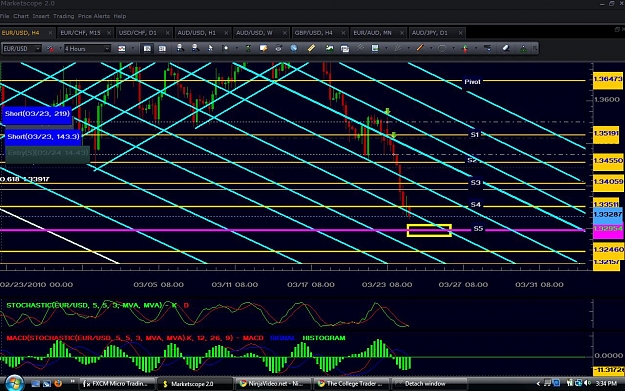Screen dimensions: 625x391
Task: Click the instrument icon beside EUR/USD box
Action: (x=50, y=49)
